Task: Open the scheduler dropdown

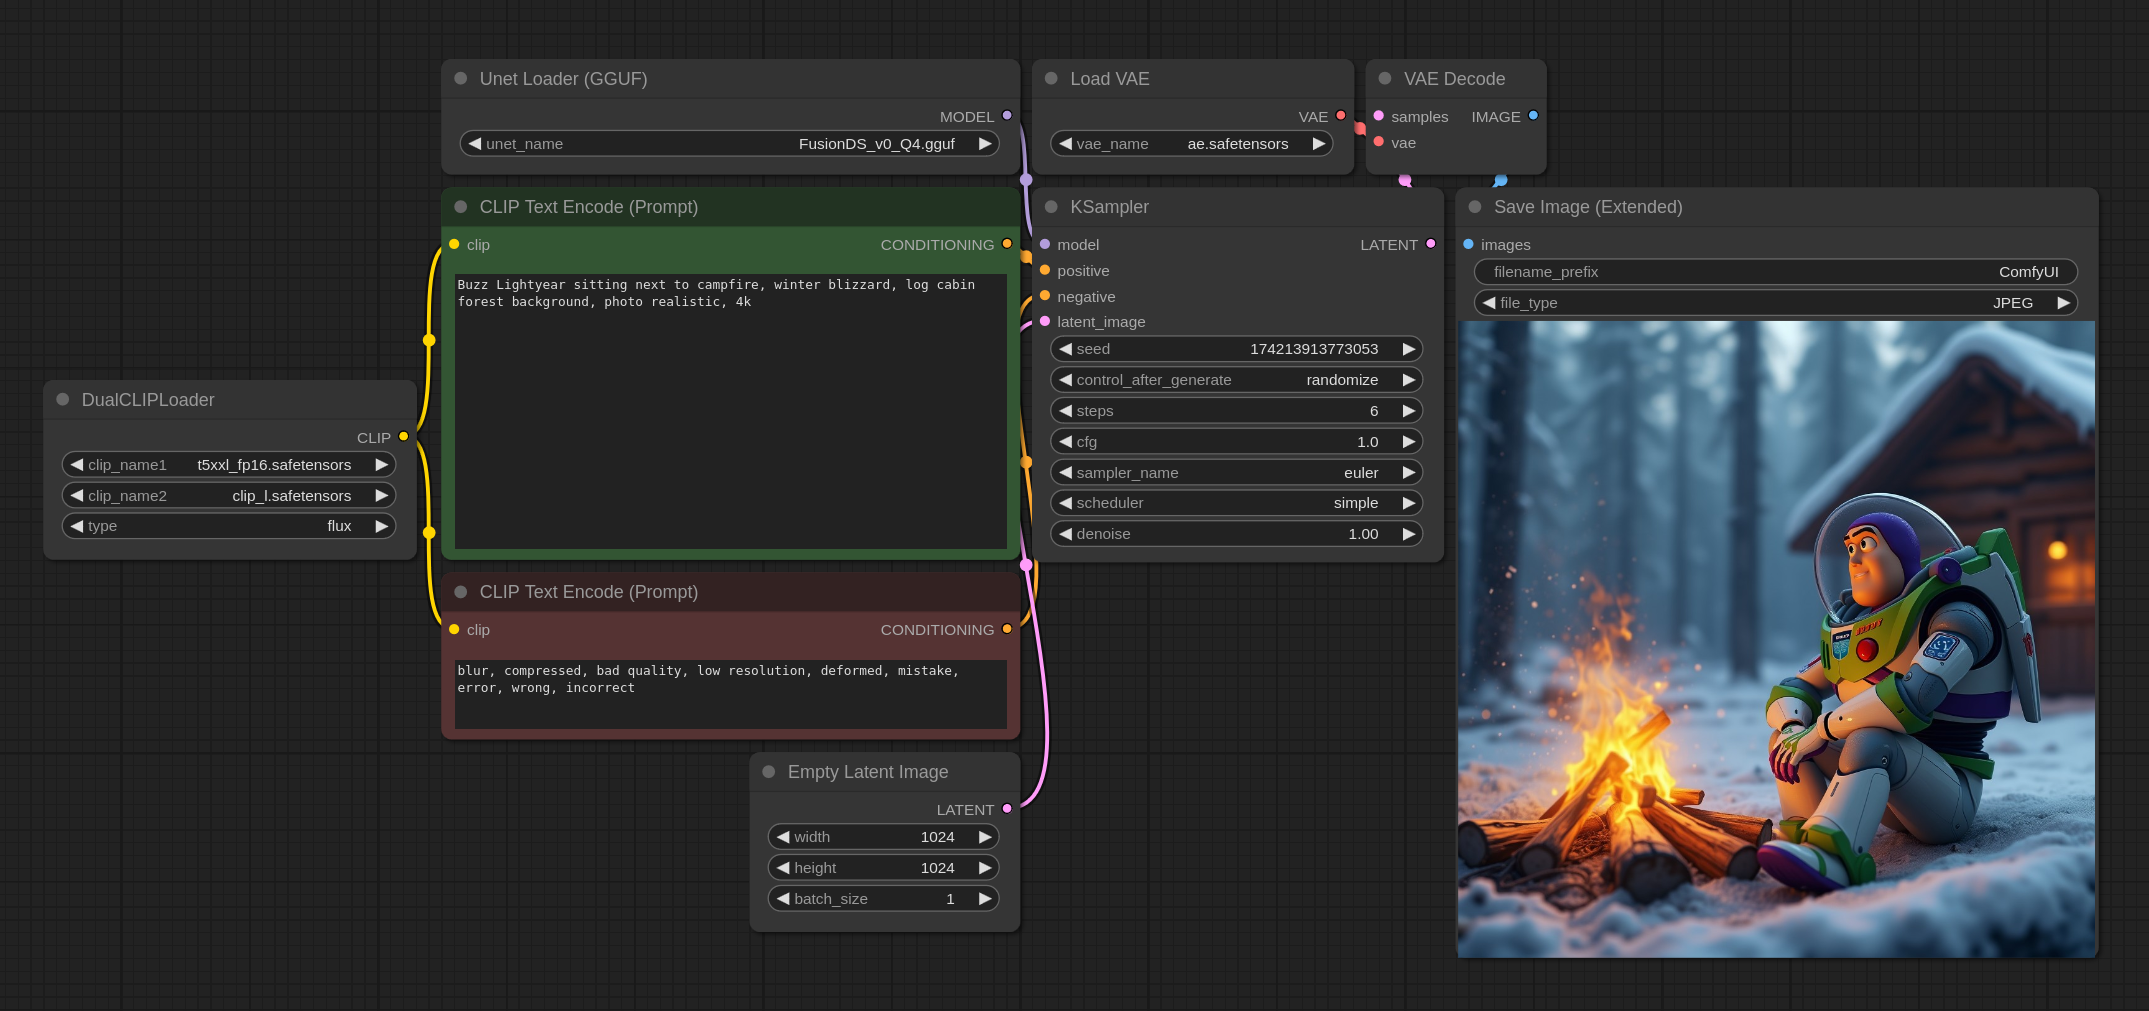Action: (x=1237, y=503)
